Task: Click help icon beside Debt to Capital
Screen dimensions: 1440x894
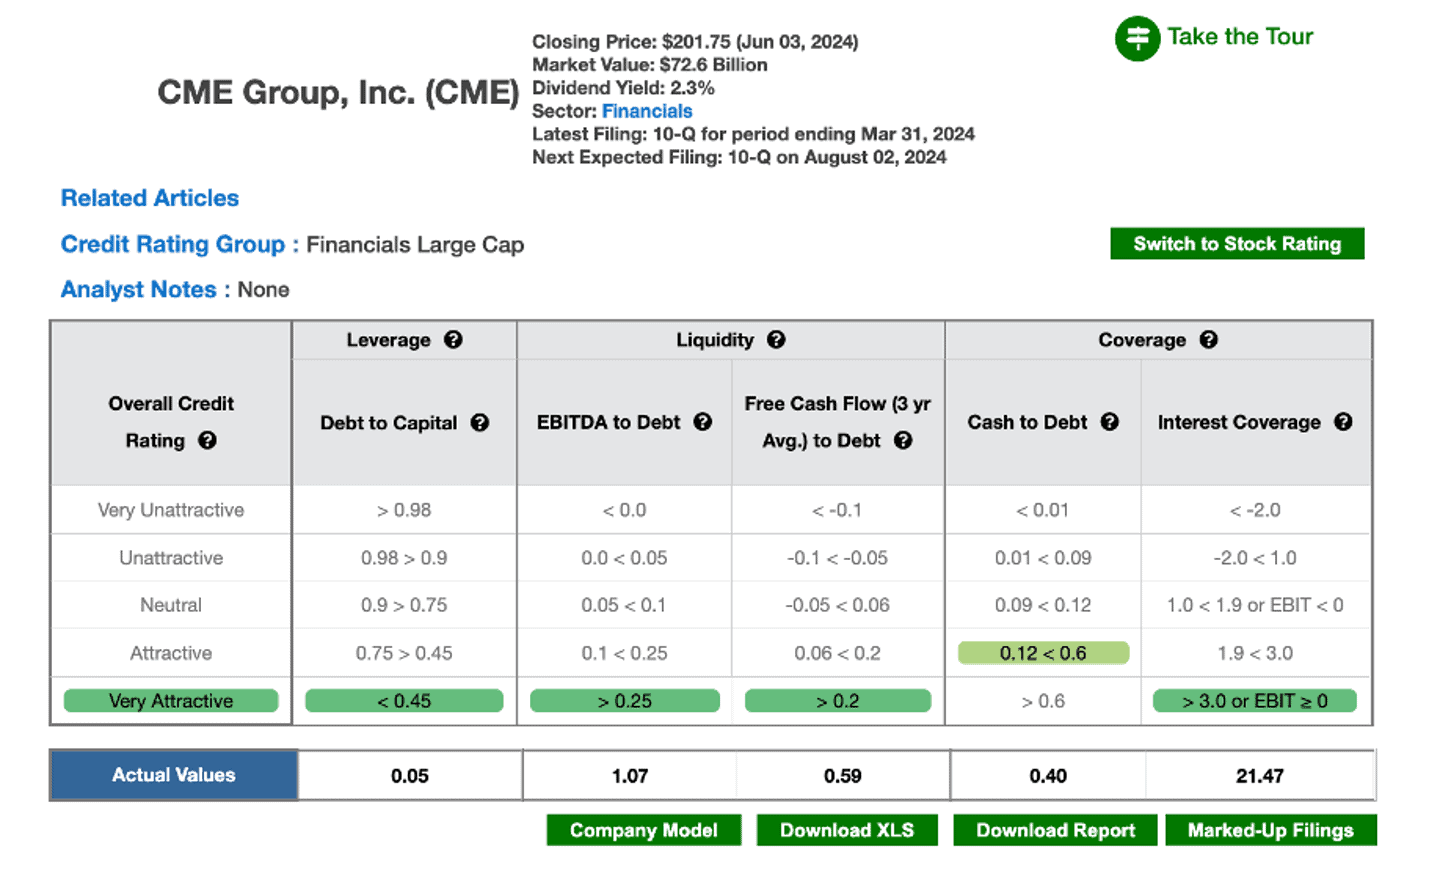Action: click(x=480, y=423)
